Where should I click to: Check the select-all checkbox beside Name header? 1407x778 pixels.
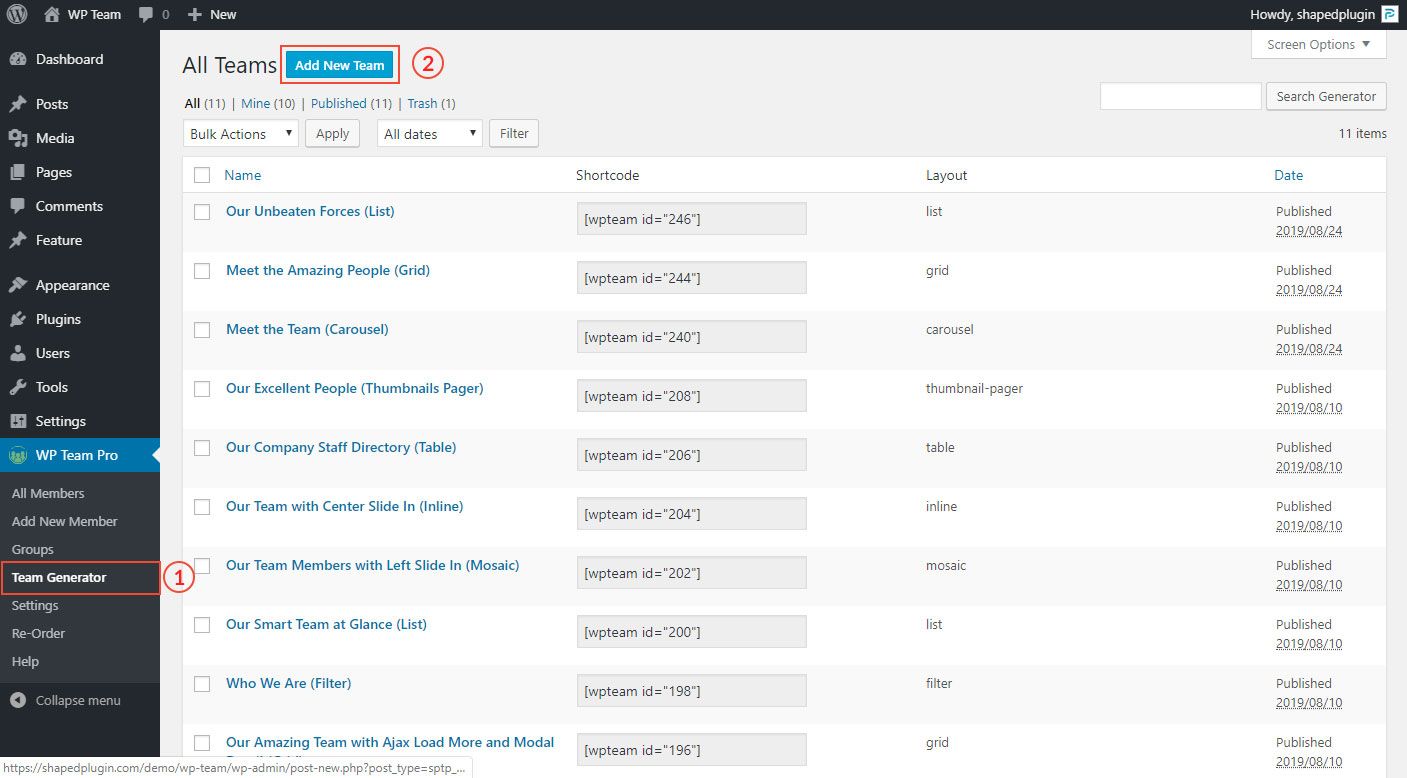pyautogui.click(x=202, y=175)
